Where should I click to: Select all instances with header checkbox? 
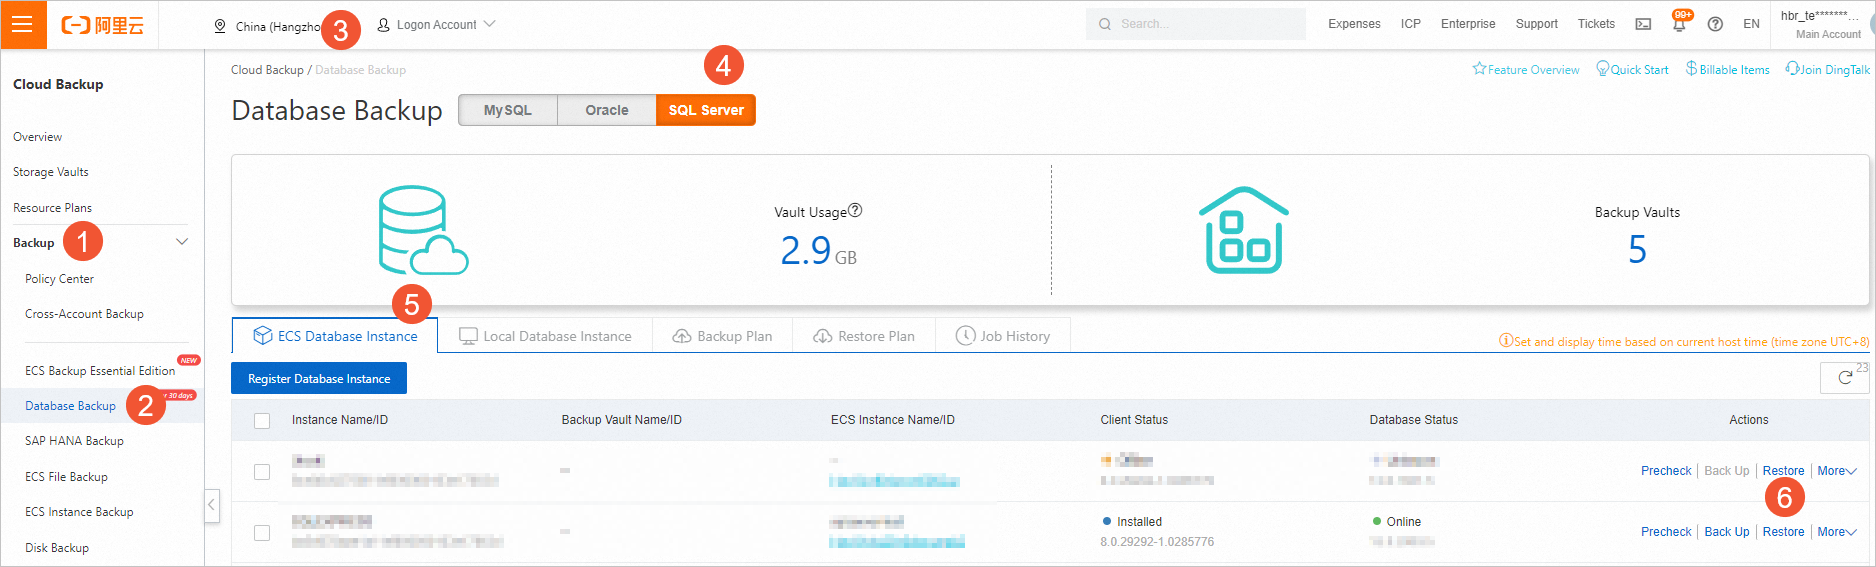pyautogui.click(x=262, y=421)
